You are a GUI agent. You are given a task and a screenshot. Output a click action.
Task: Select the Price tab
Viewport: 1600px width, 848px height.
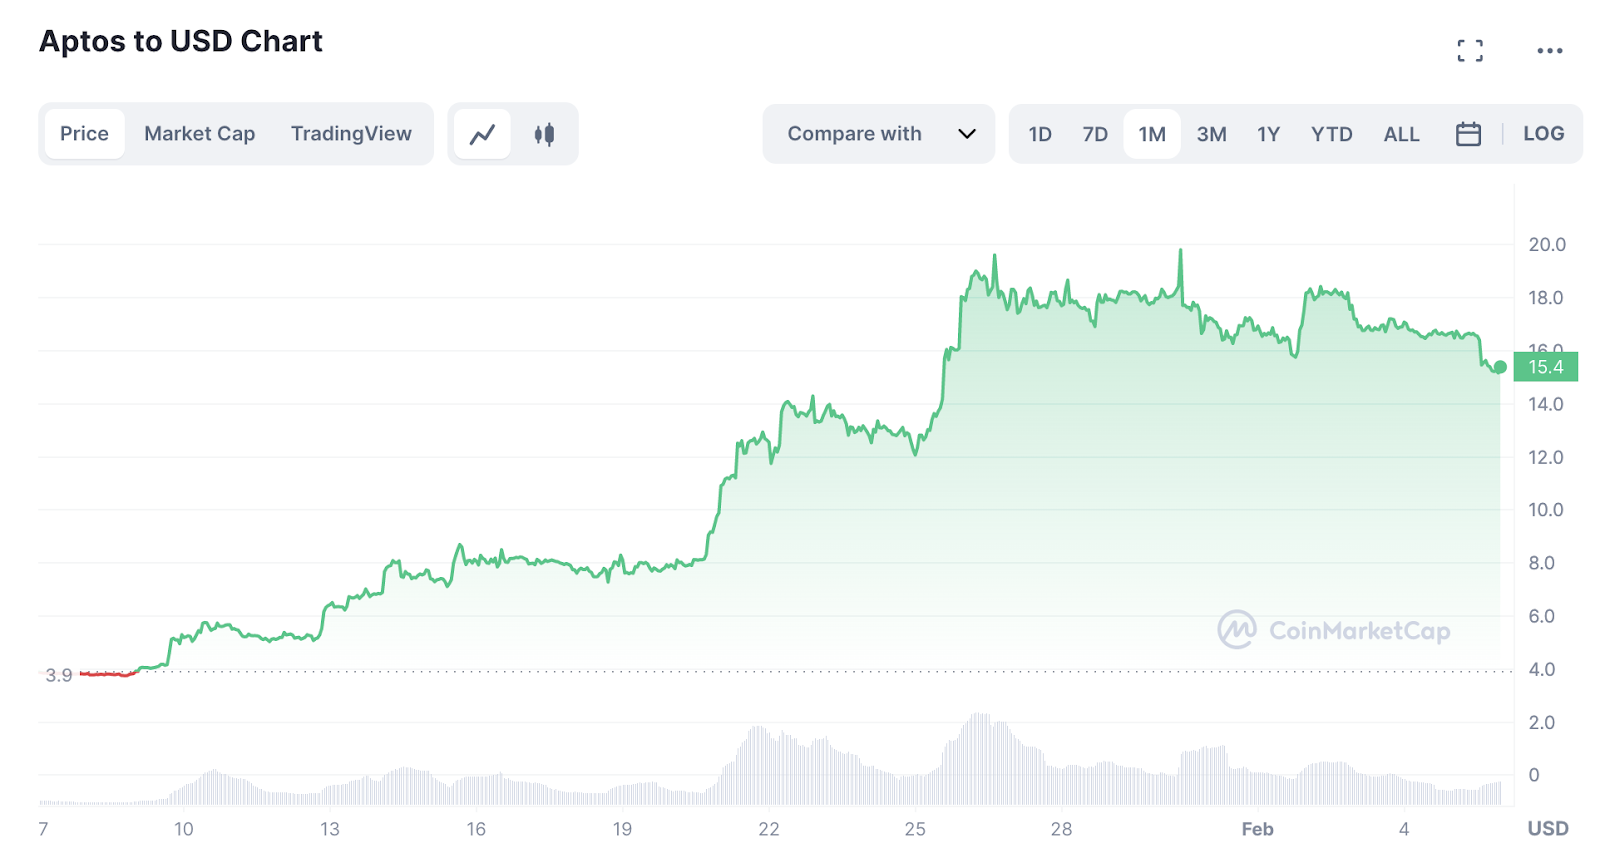[x=84, y=134]
